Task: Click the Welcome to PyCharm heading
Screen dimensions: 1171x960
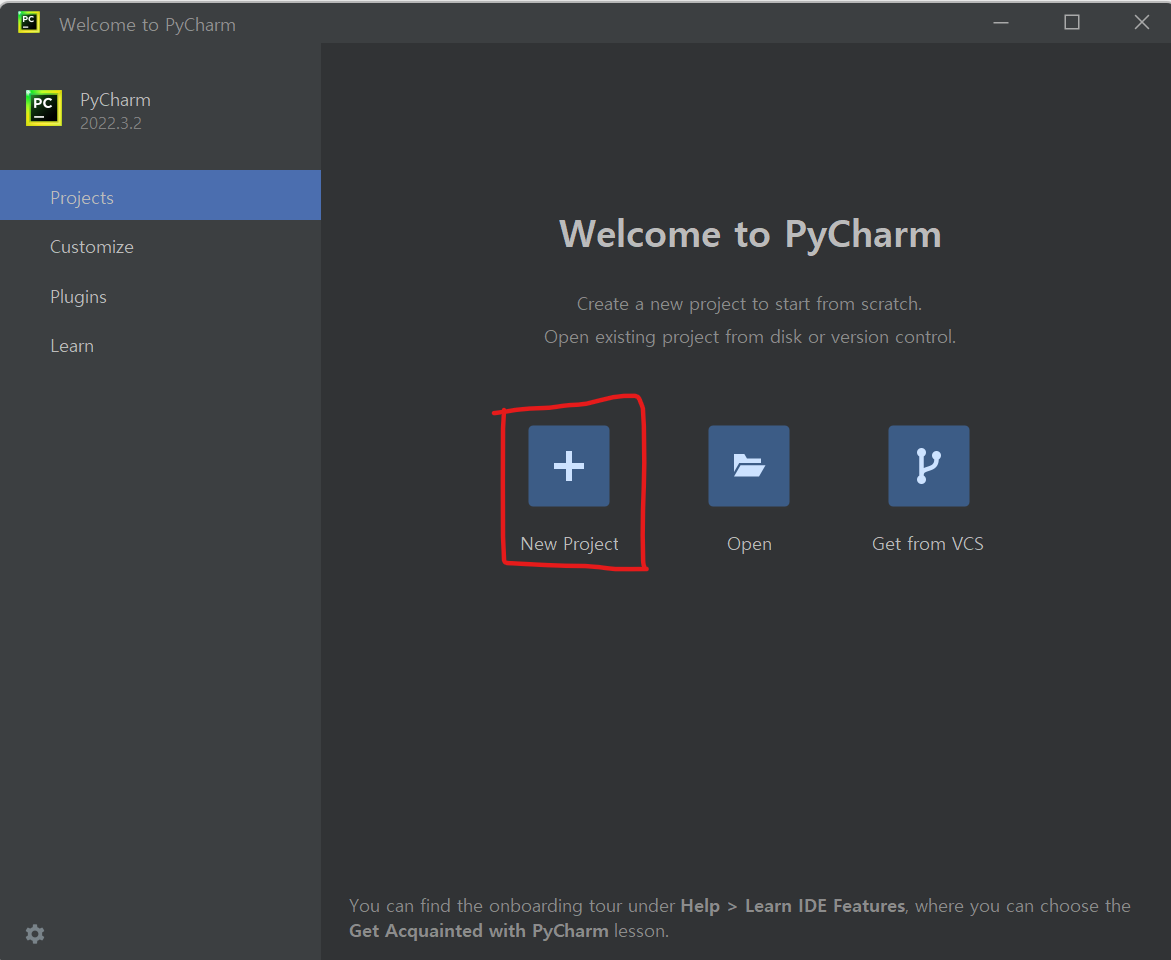Action: tap(750, 234)
